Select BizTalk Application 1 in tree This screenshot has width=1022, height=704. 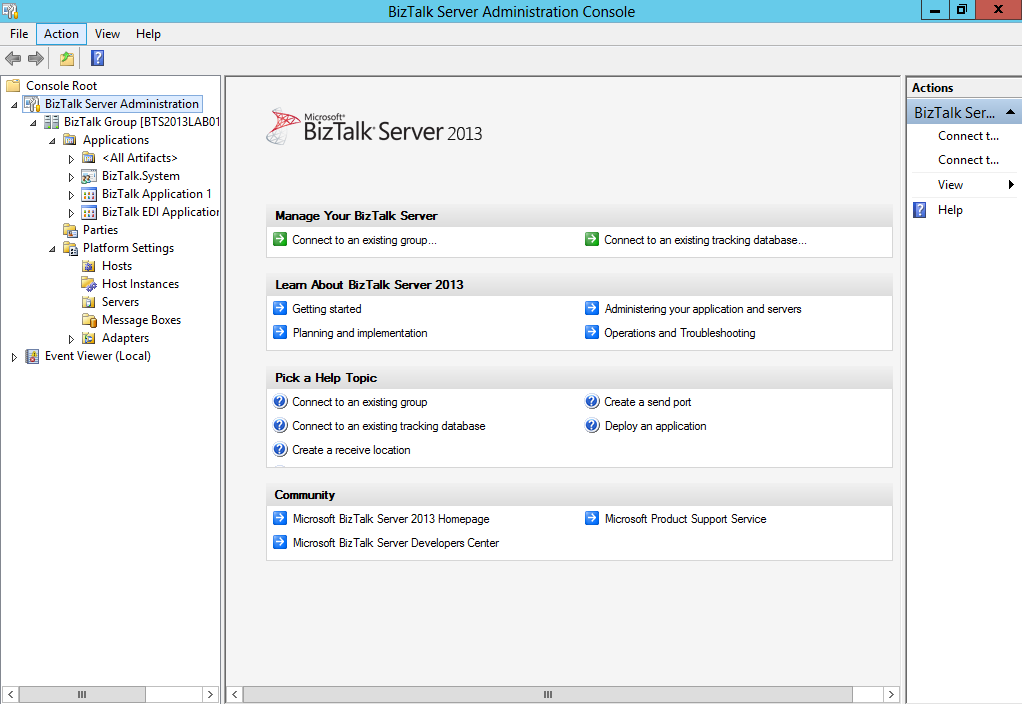point(156,194)
